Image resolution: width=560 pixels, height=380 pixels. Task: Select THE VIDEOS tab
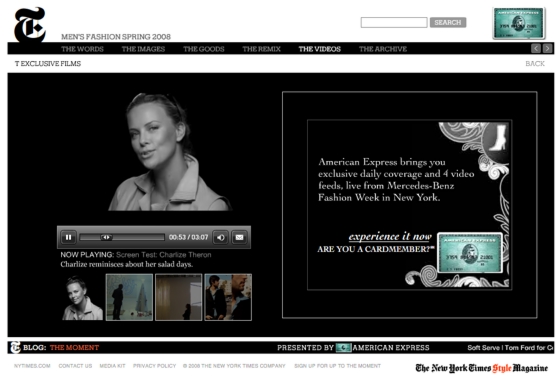tap(320, 49)
